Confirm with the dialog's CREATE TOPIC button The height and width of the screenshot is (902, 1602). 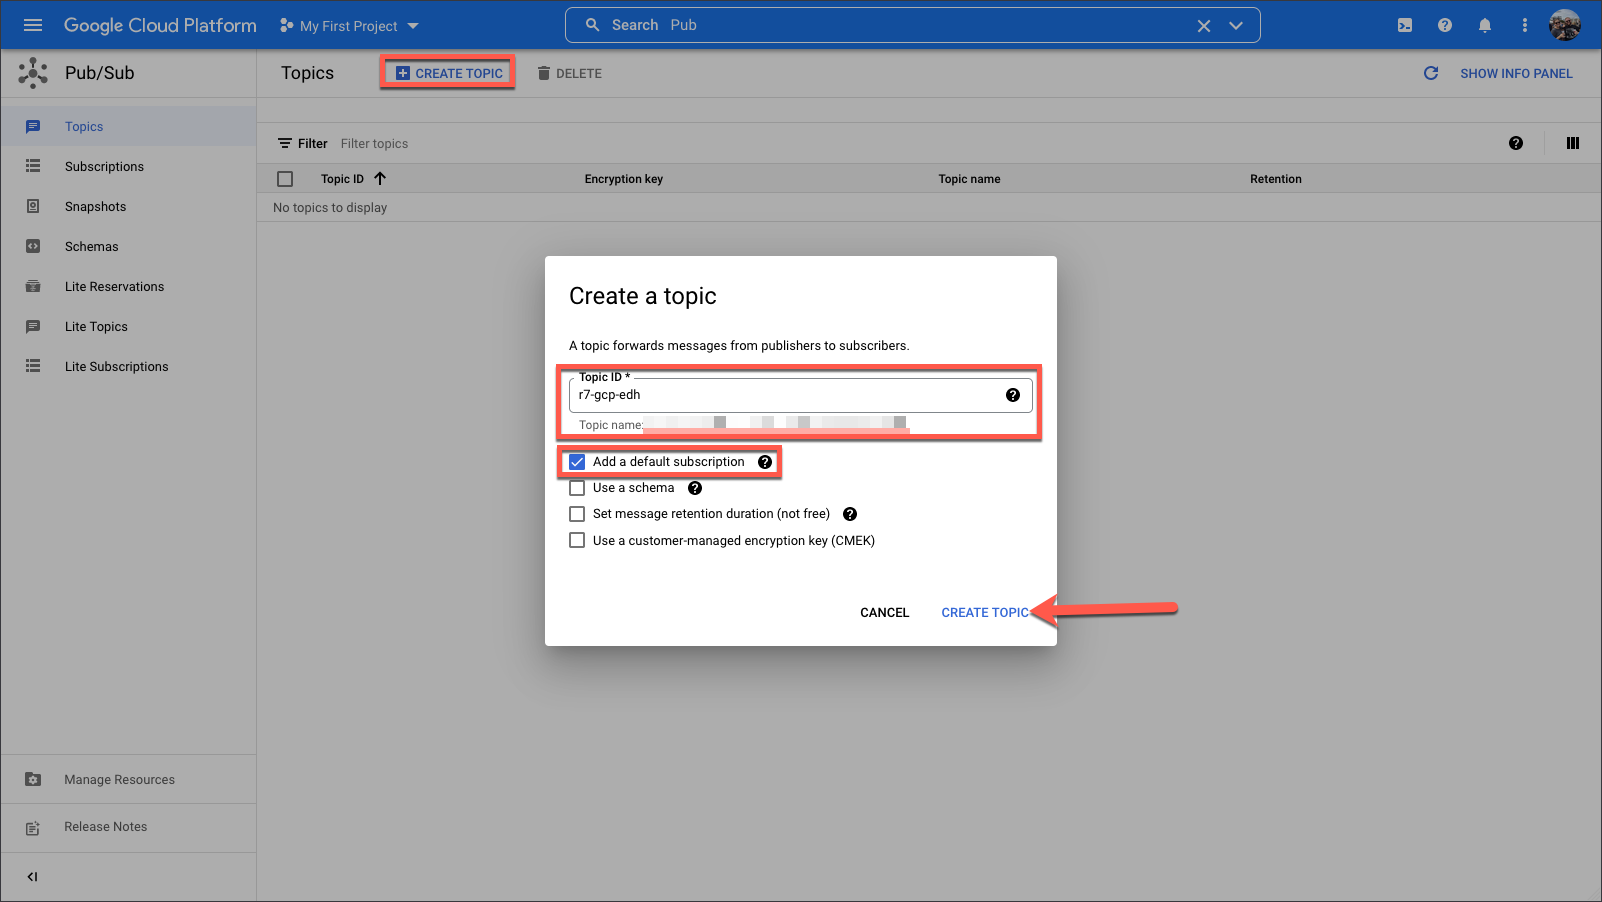click(985, 613)
